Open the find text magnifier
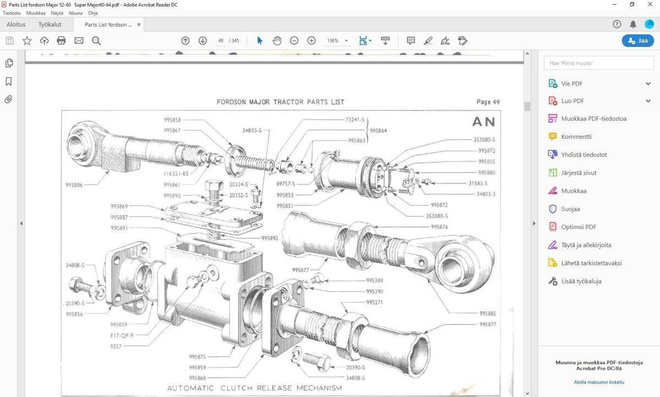 pos(96,41)
